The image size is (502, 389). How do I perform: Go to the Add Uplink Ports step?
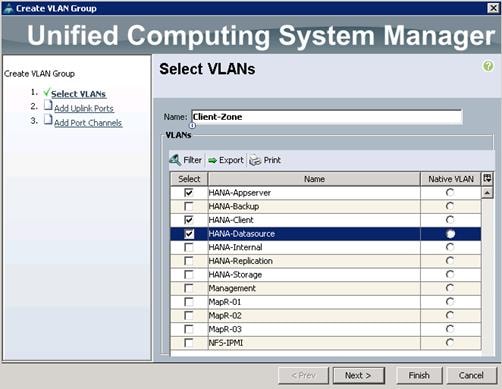pyautogui.click(x=84, y=108)
